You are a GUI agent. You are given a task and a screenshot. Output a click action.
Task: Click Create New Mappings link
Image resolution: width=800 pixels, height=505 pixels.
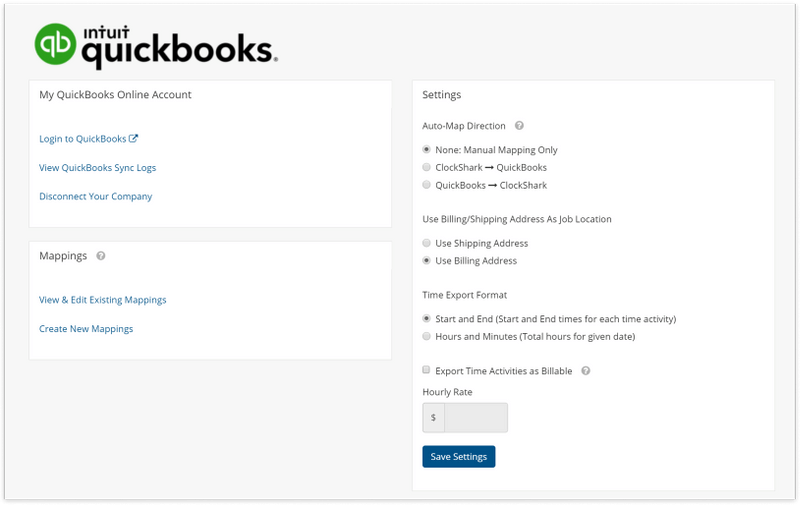point(86,329)
